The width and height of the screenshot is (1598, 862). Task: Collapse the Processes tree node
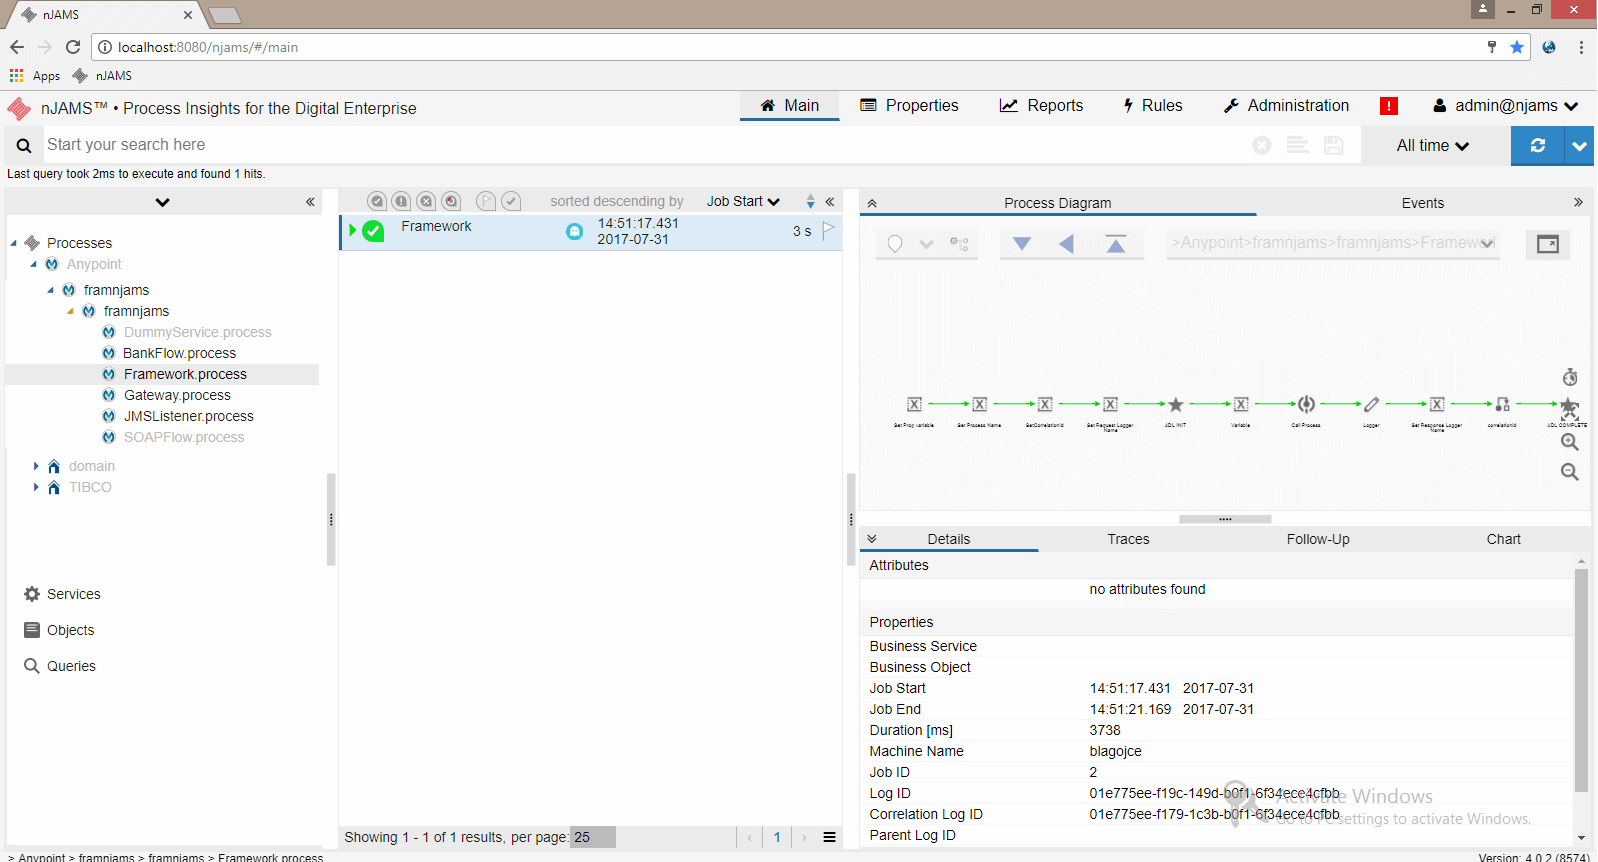[14, 243]
